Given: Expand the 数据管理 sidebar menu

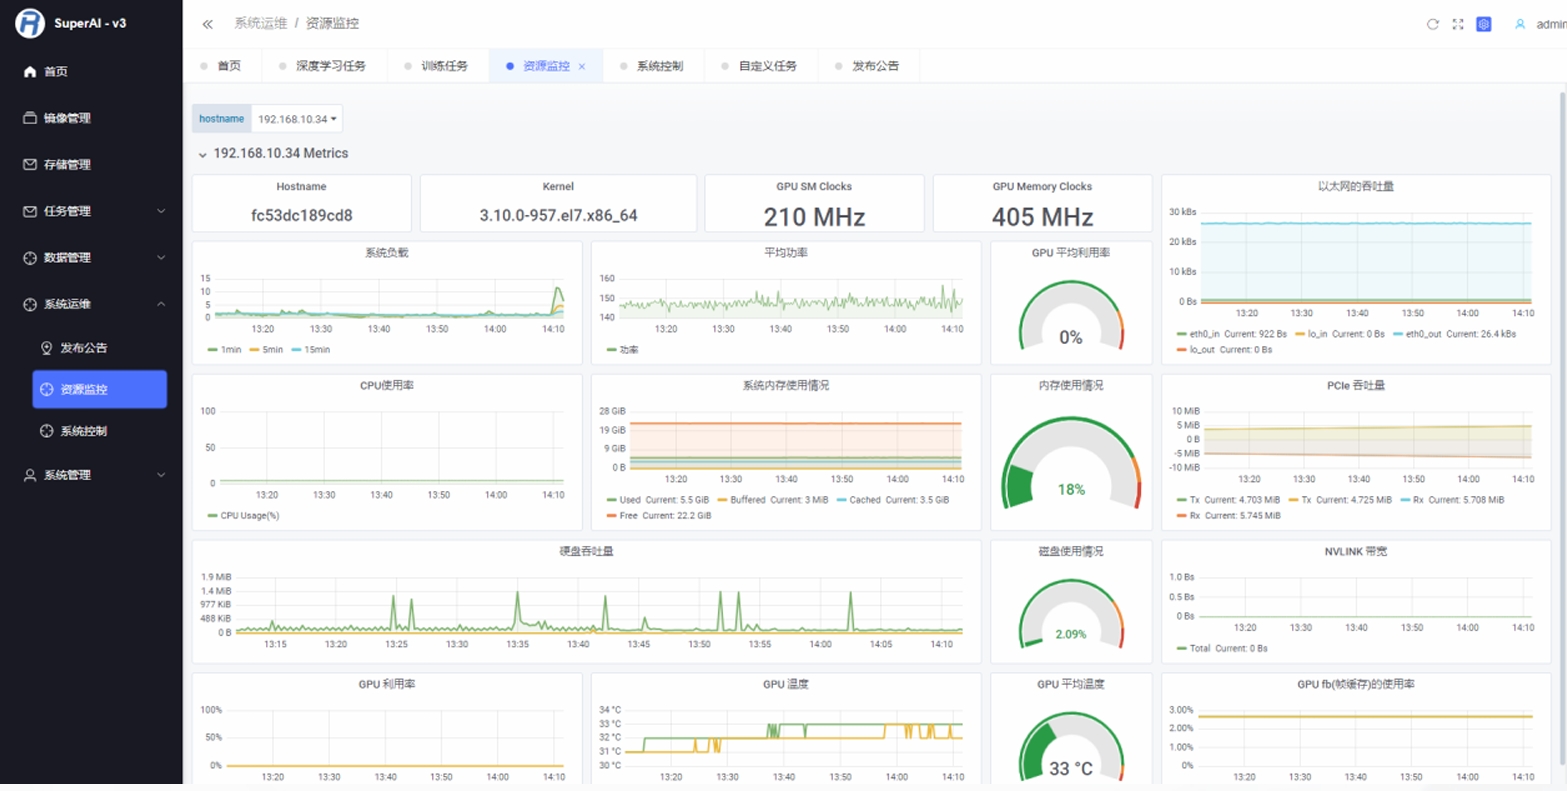Looking at the screenshot, I should click(x=91, y=257).
